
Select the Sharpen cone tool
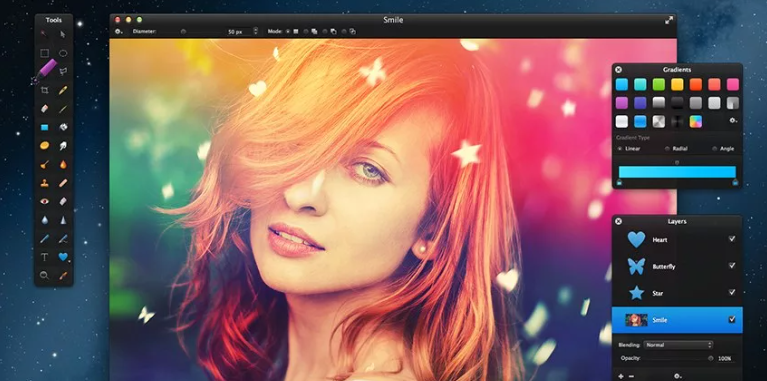[x=63, y=220]
